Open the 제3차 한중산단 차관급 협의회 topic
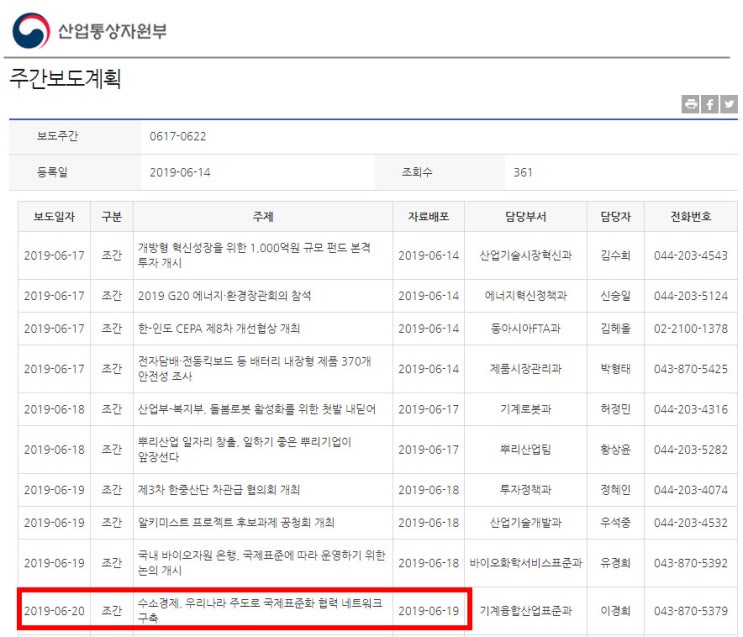The image size is (743, 637). (x=218, y=490)
